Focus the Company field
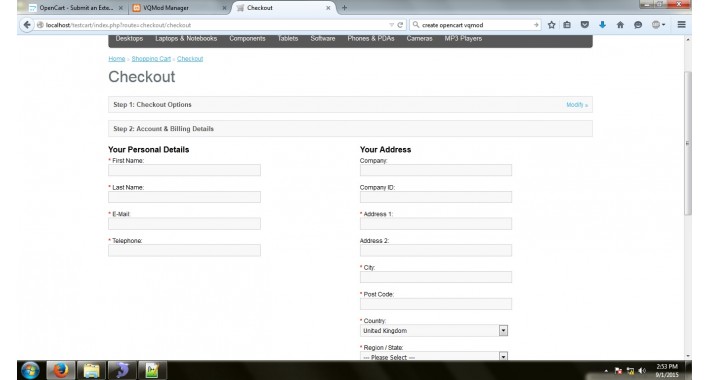Image resolution: width=710 pixels, height=380 pixels. pyautogui.click(x=436, y=170)
